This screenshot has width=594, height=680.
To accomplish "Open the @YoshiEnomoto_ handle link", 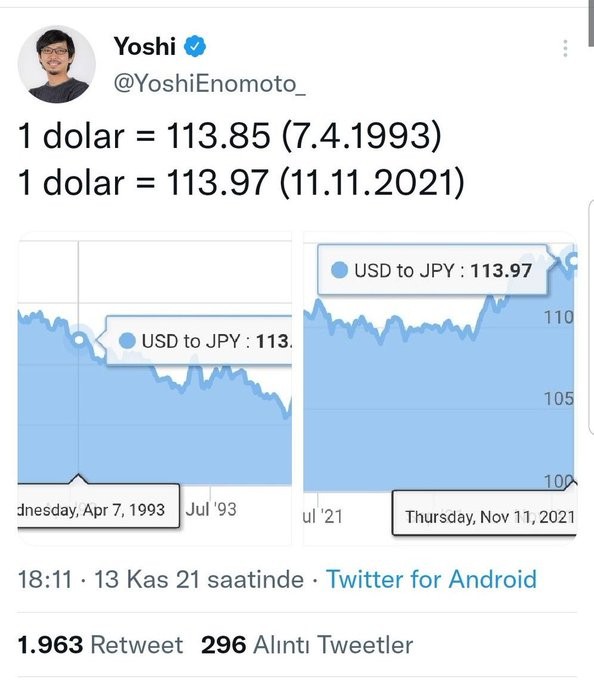I will [209, 83].
